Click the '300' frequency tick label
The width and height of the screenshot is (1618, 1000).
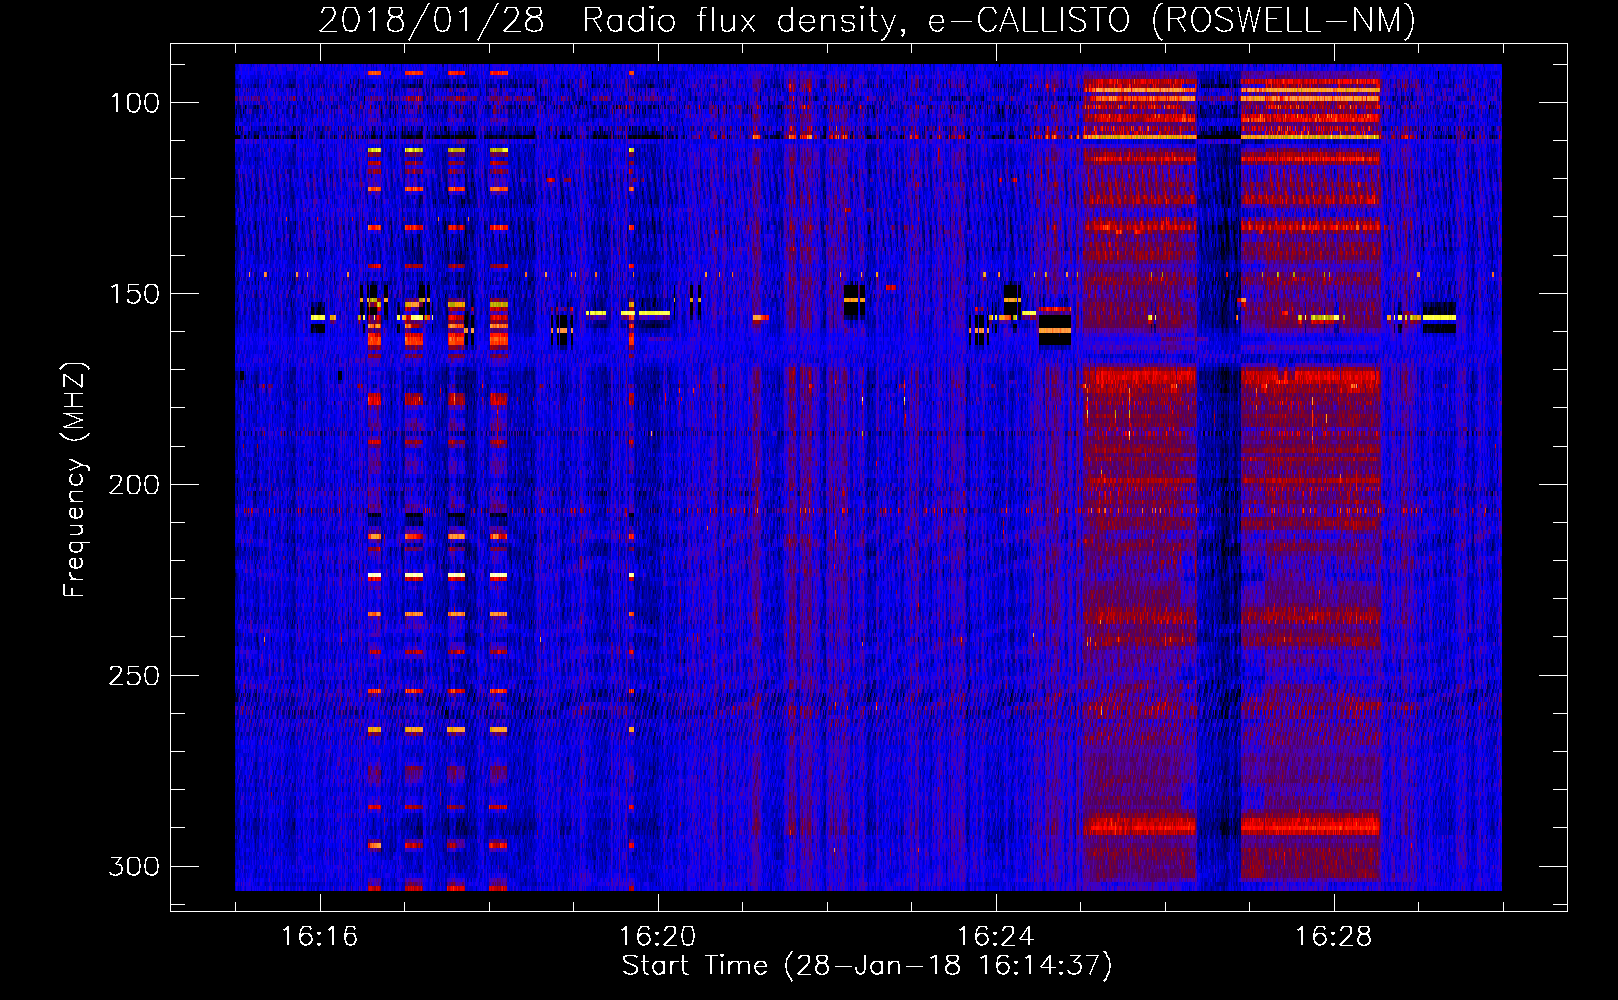[x=133, y=866]
